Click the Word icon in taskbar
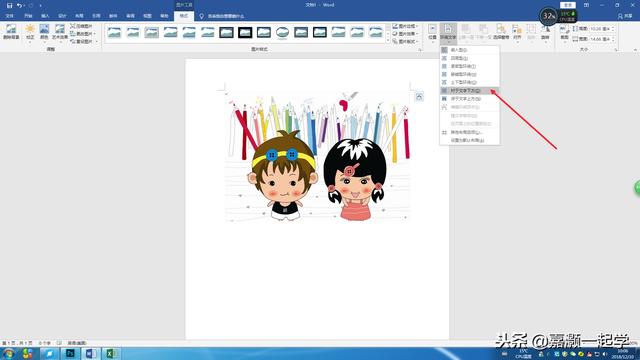Screen dimensions: 640x360 90,353
